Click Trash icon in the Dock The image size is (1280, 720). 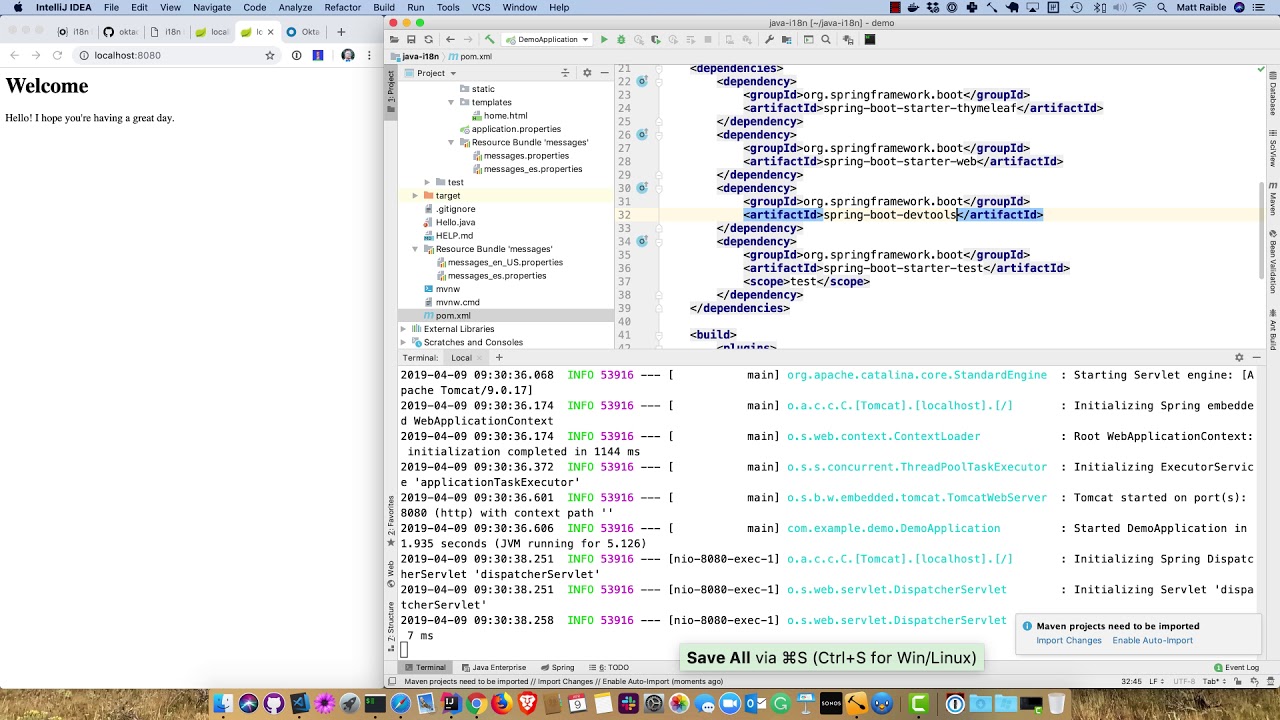(x=1056, y=704)
